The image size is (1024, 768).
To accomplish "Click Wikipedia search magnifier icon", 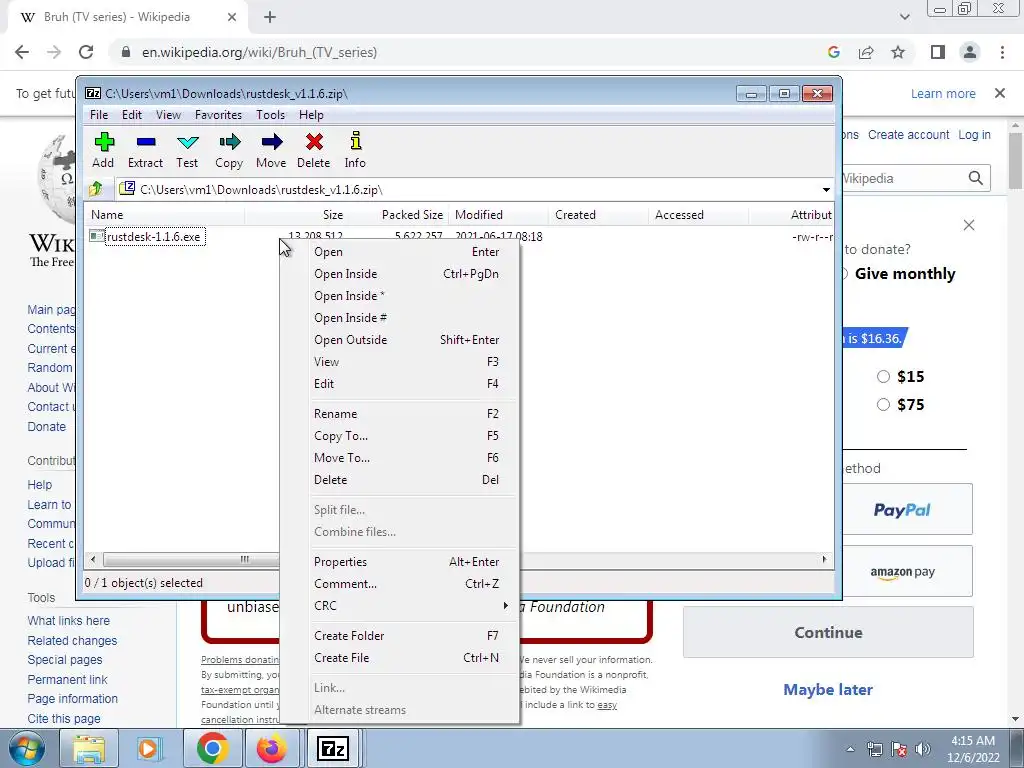I will (976, 178).
